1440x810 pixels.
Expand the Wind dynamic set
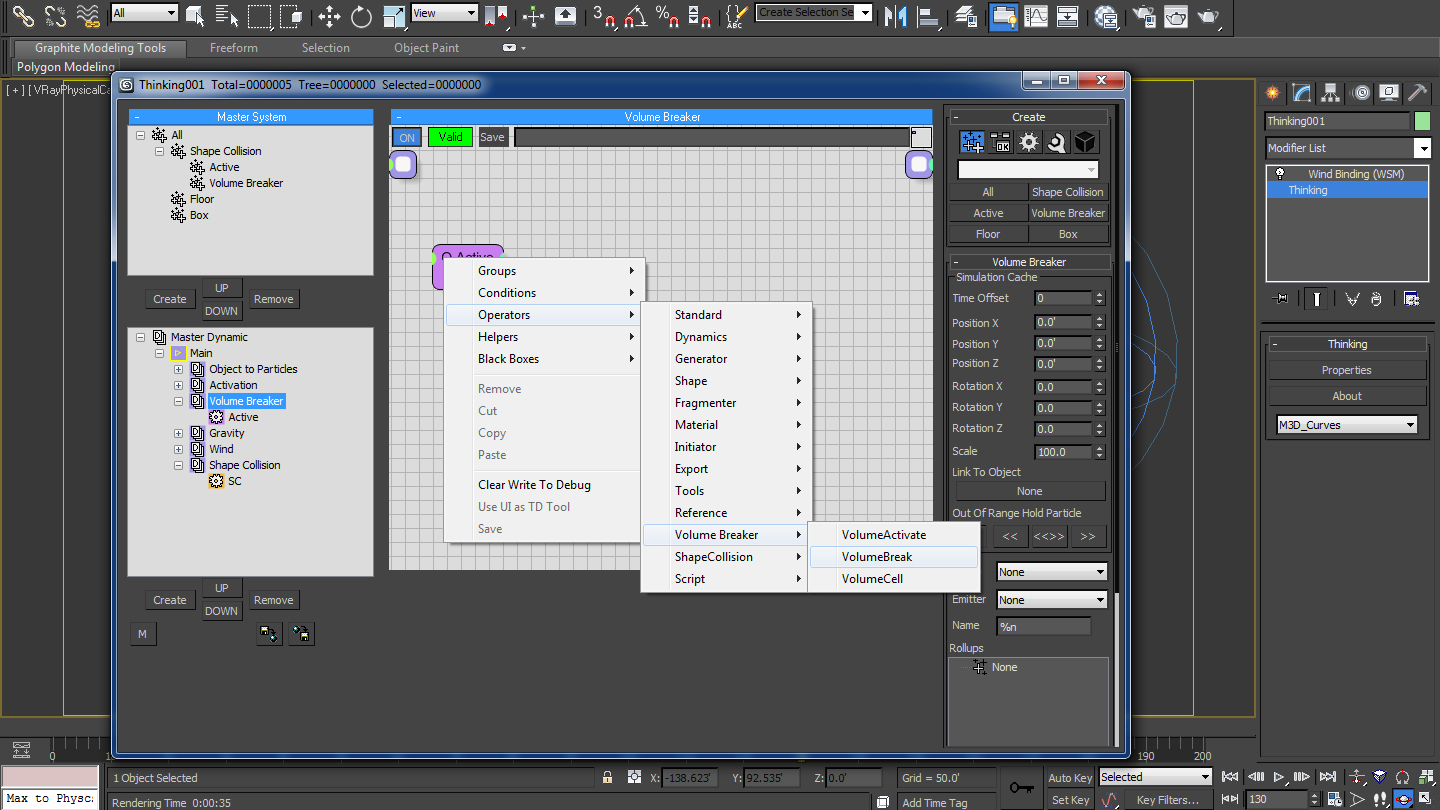click(179, 449)
